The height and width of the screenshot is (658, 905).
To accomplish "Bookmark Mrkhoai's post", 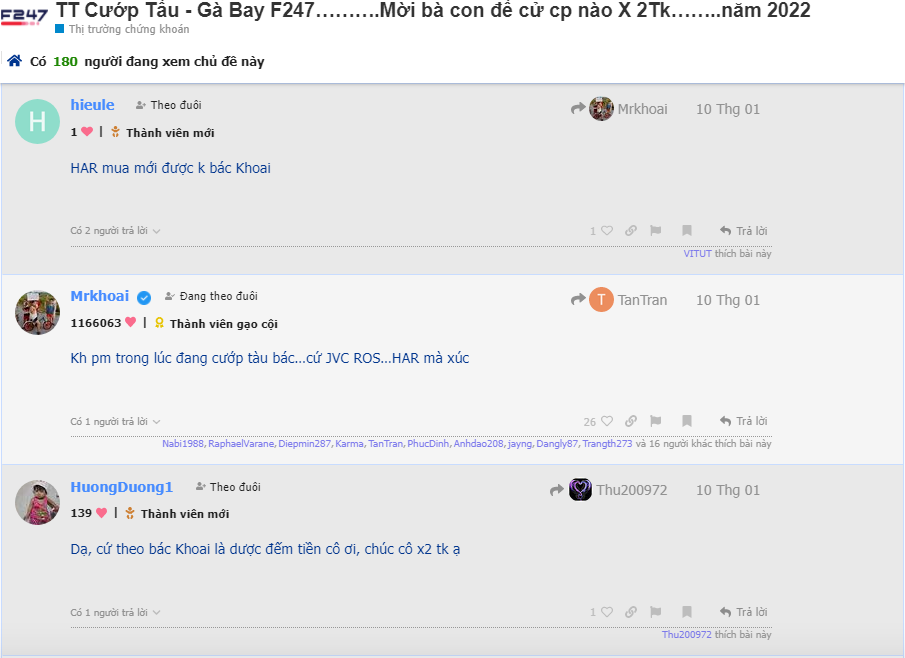I will [687, 421].
